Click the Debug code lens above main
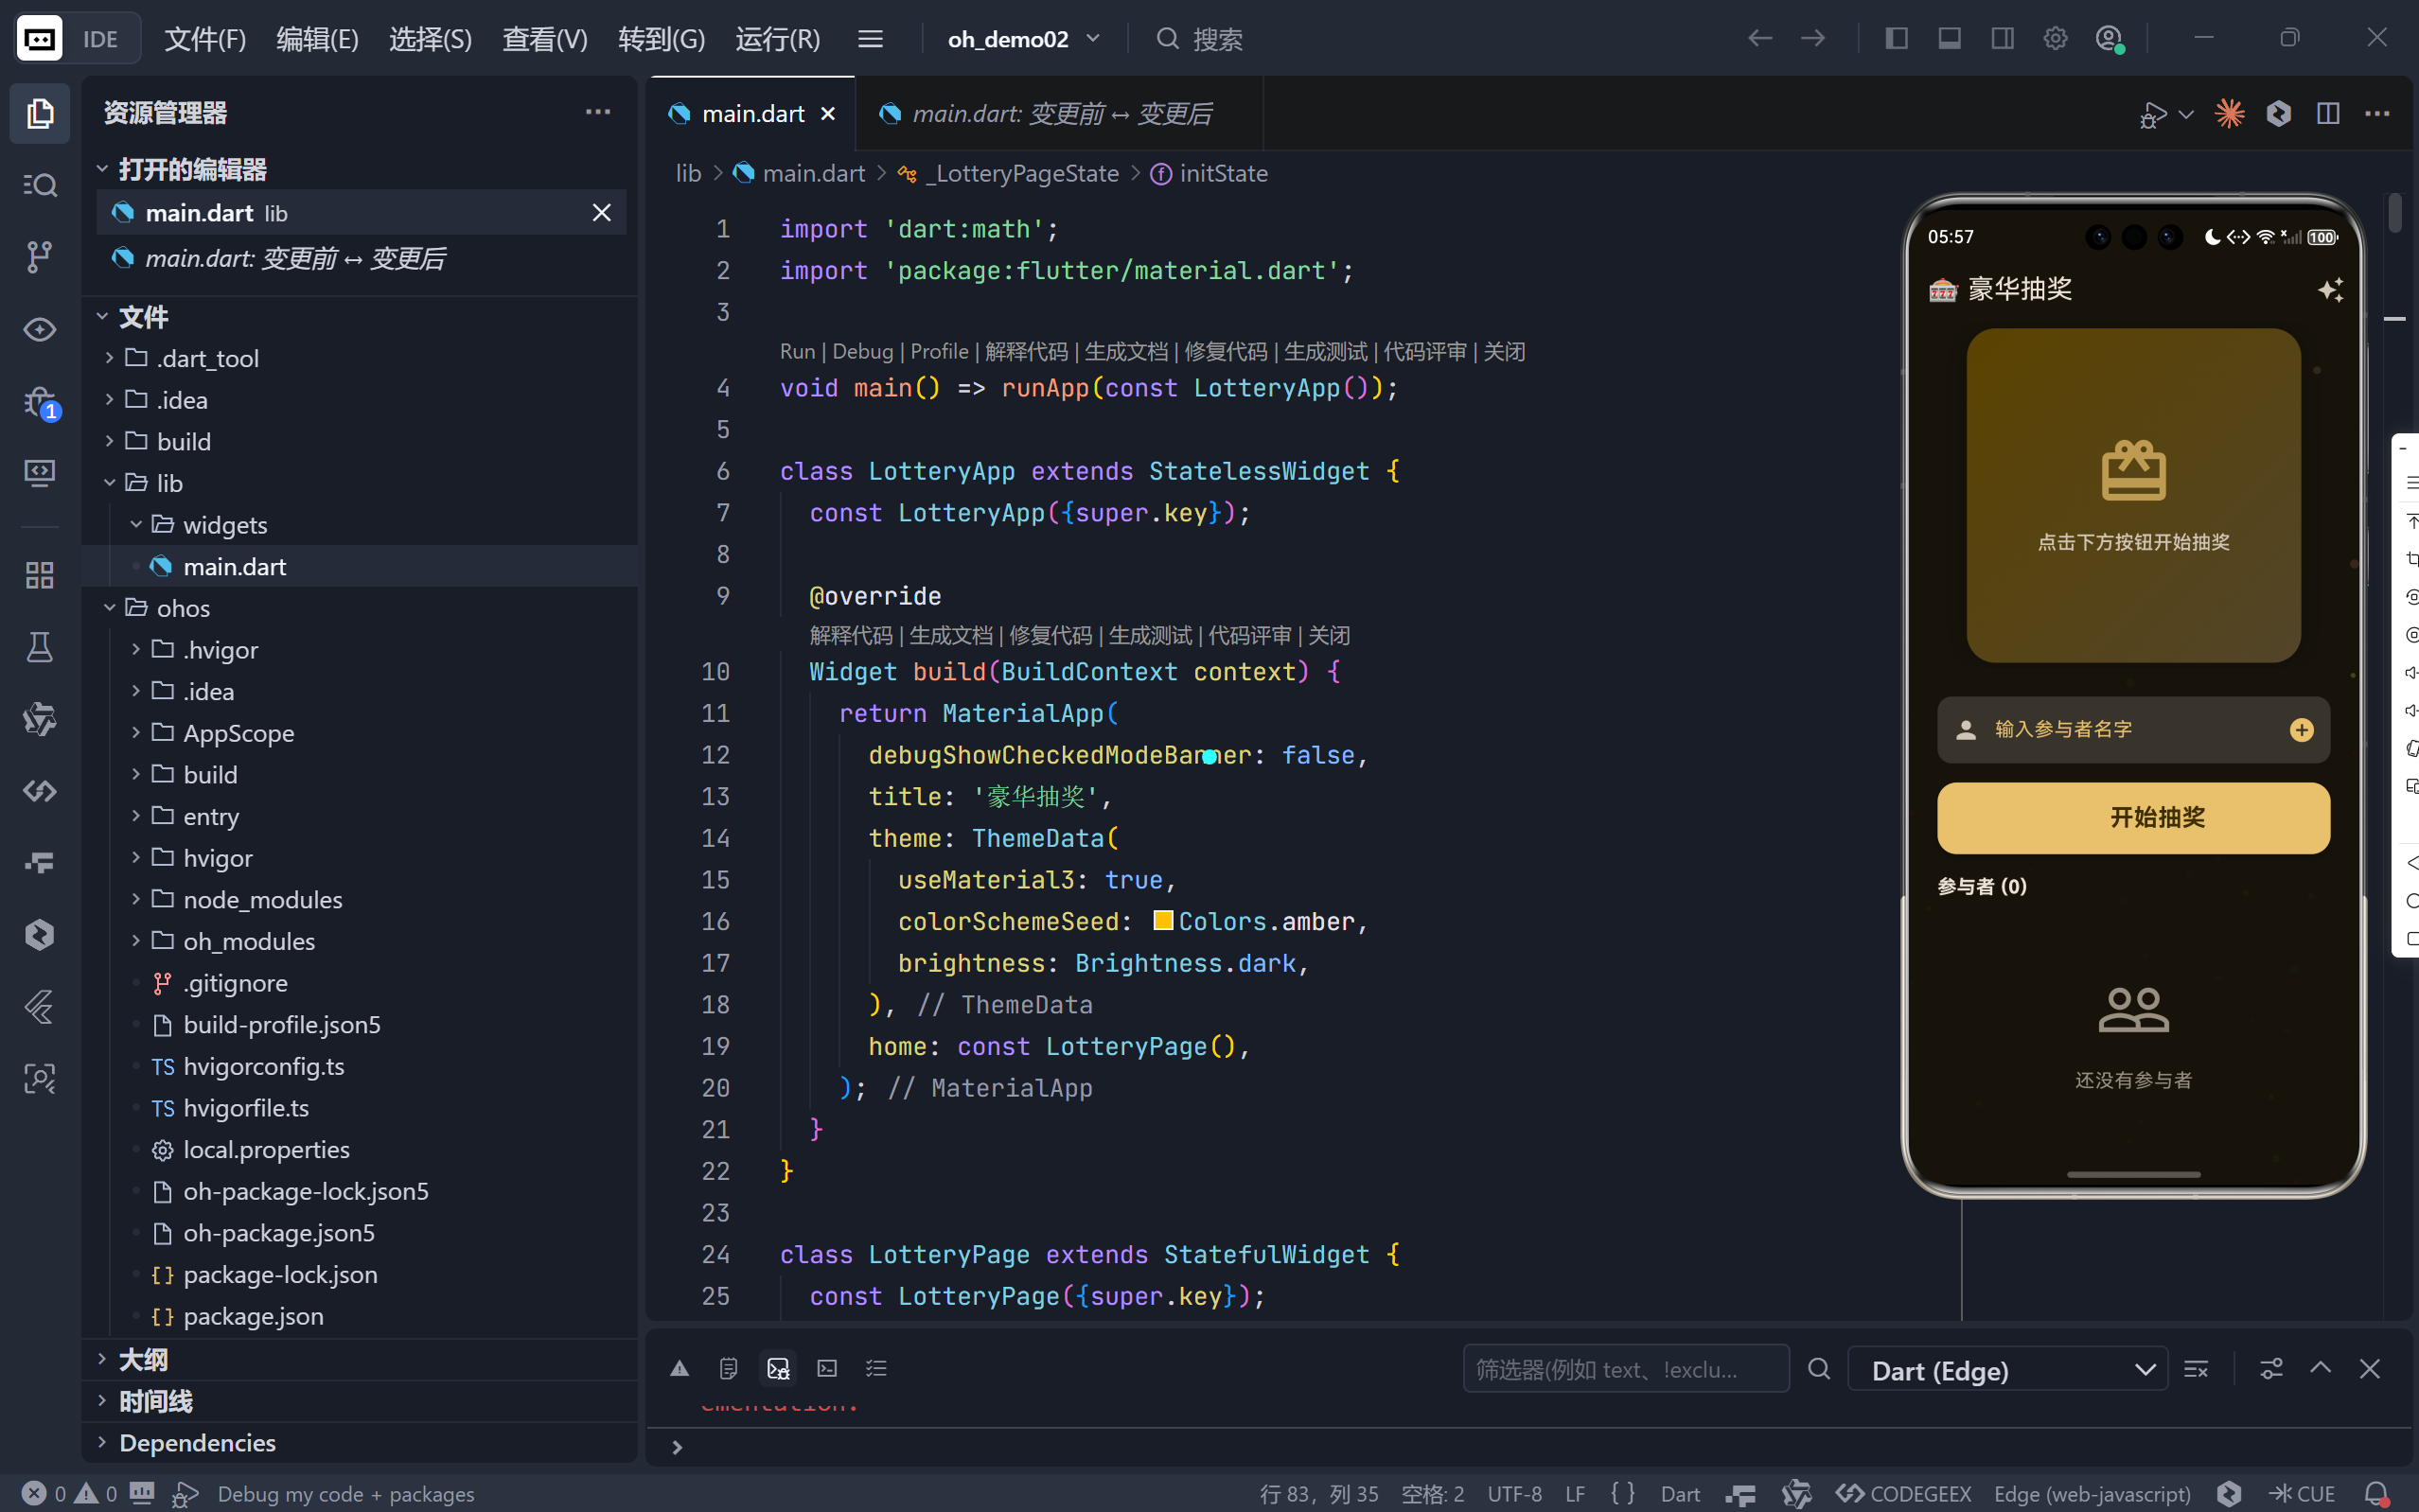 (x=862, y=351)
